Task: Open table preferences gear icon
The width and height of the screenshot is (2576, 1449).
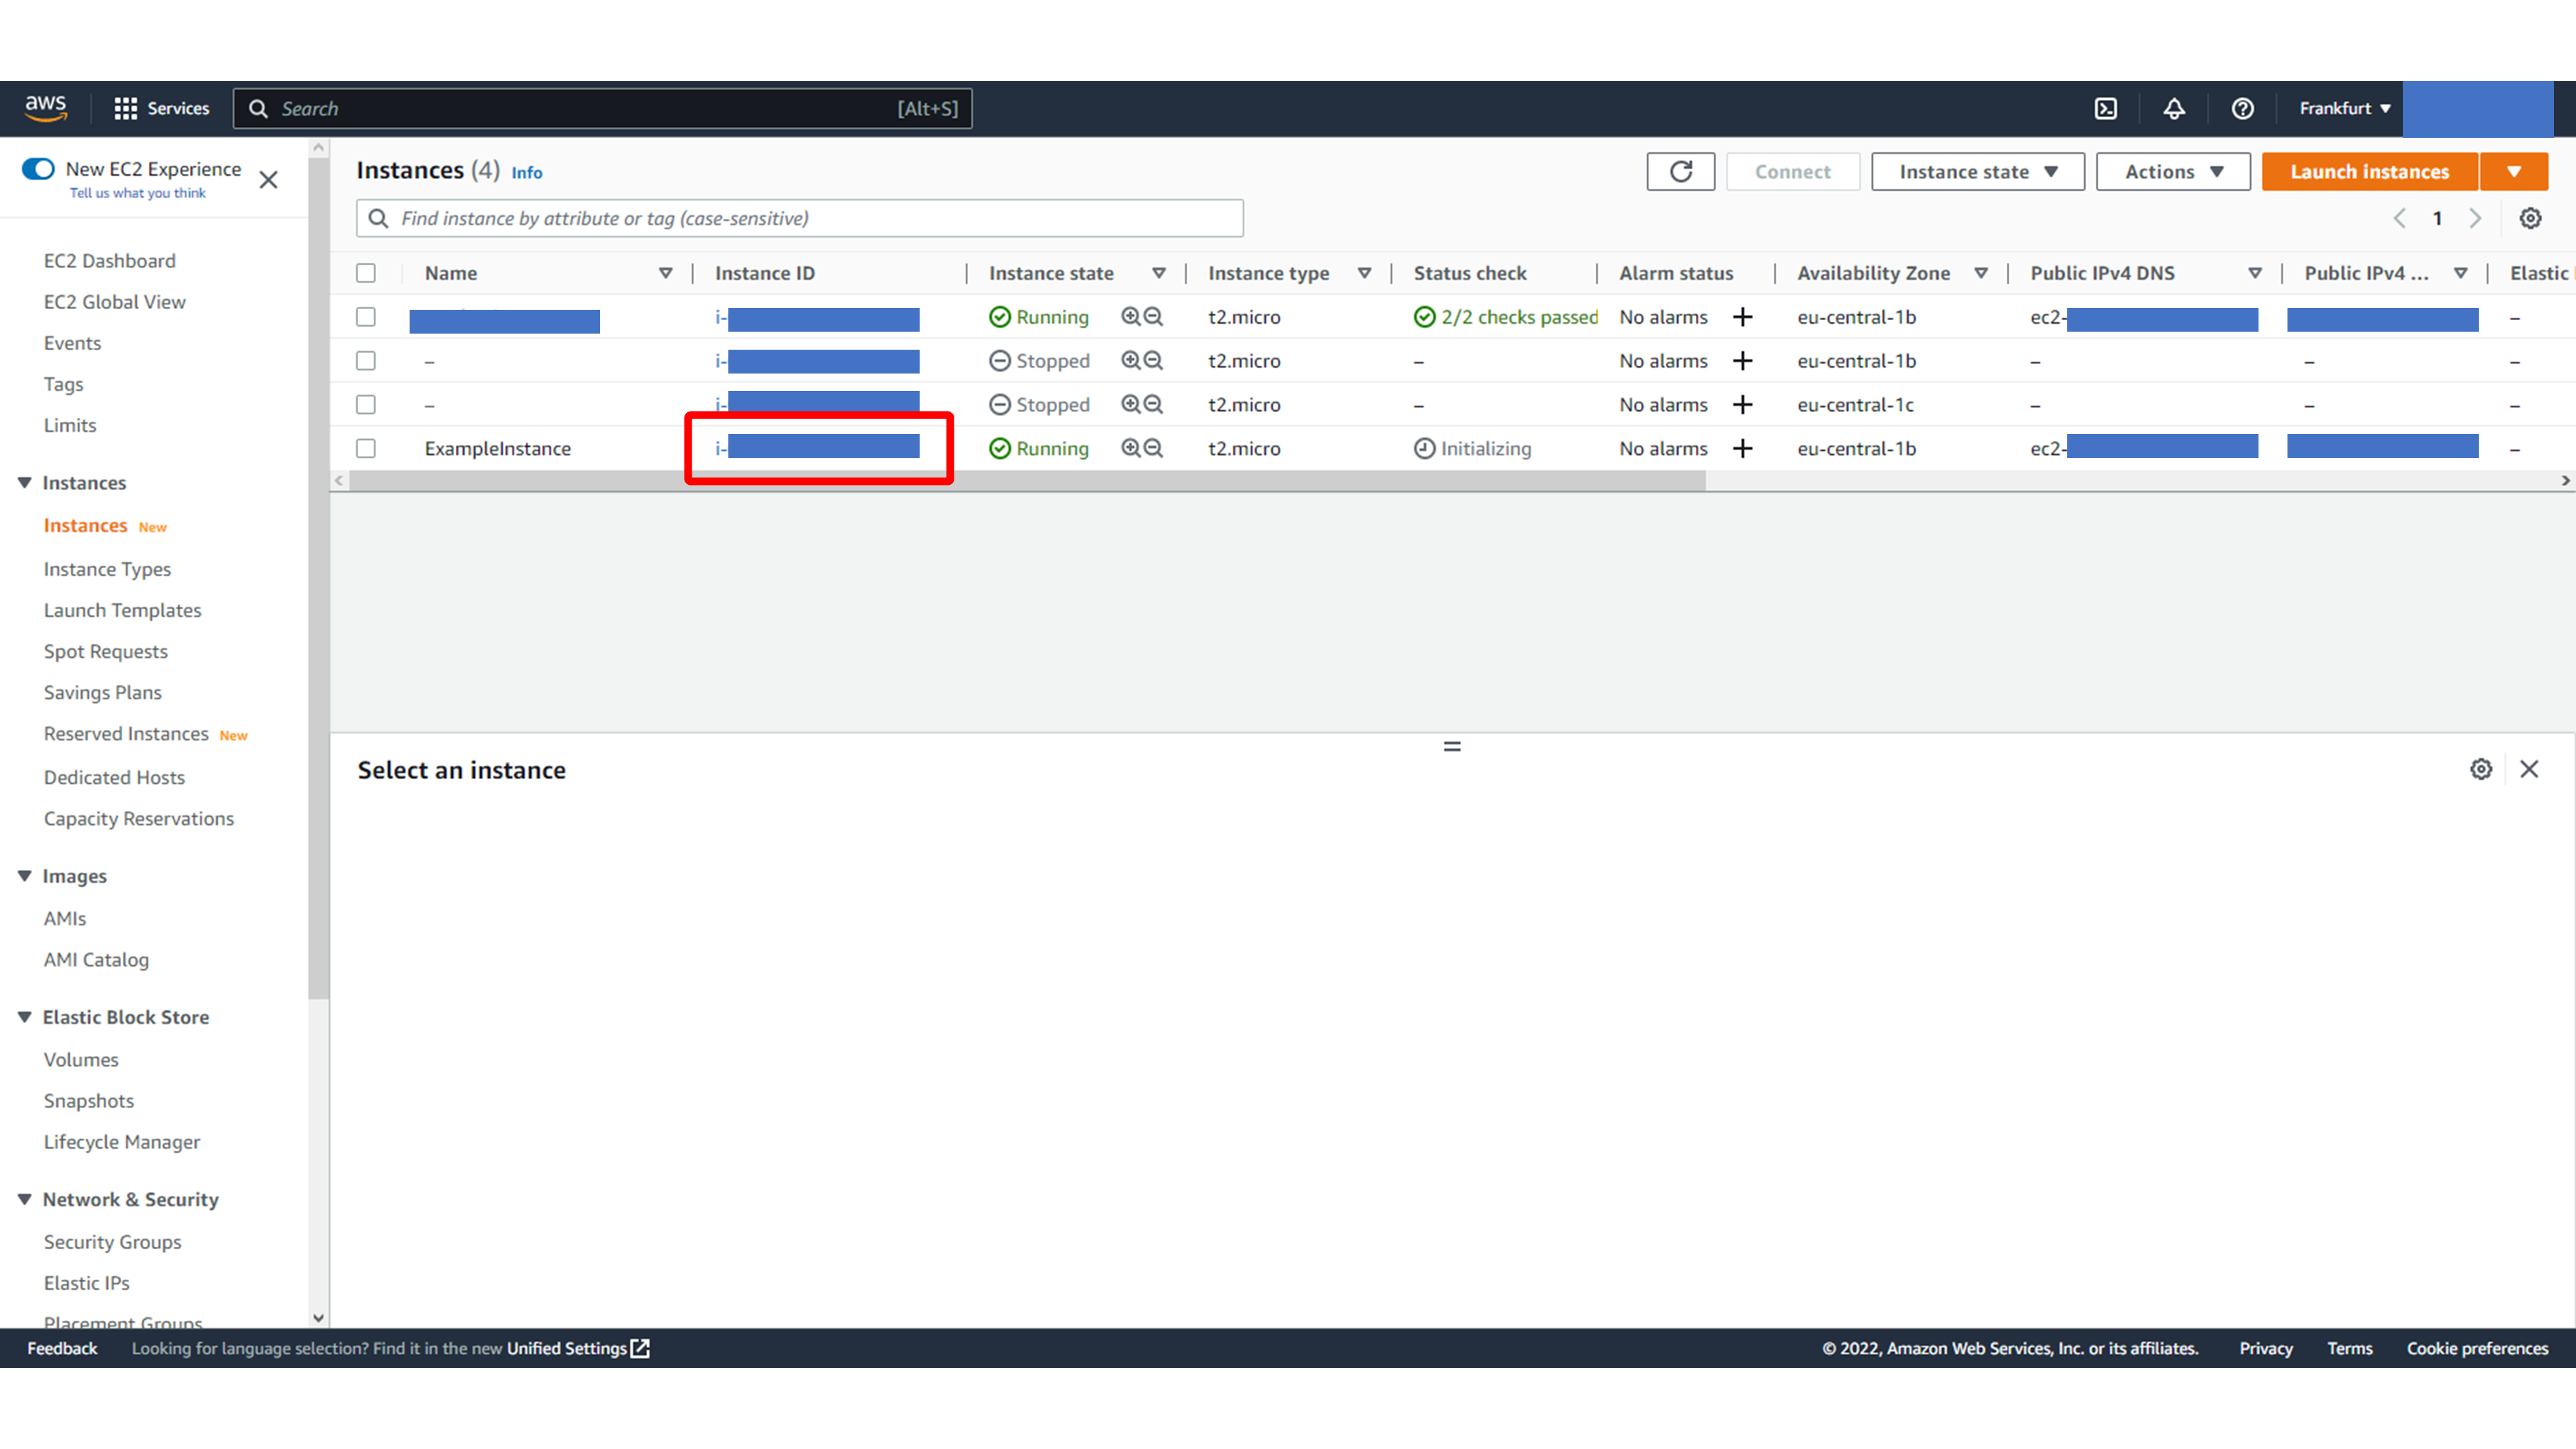Action: click(2530, 218)
